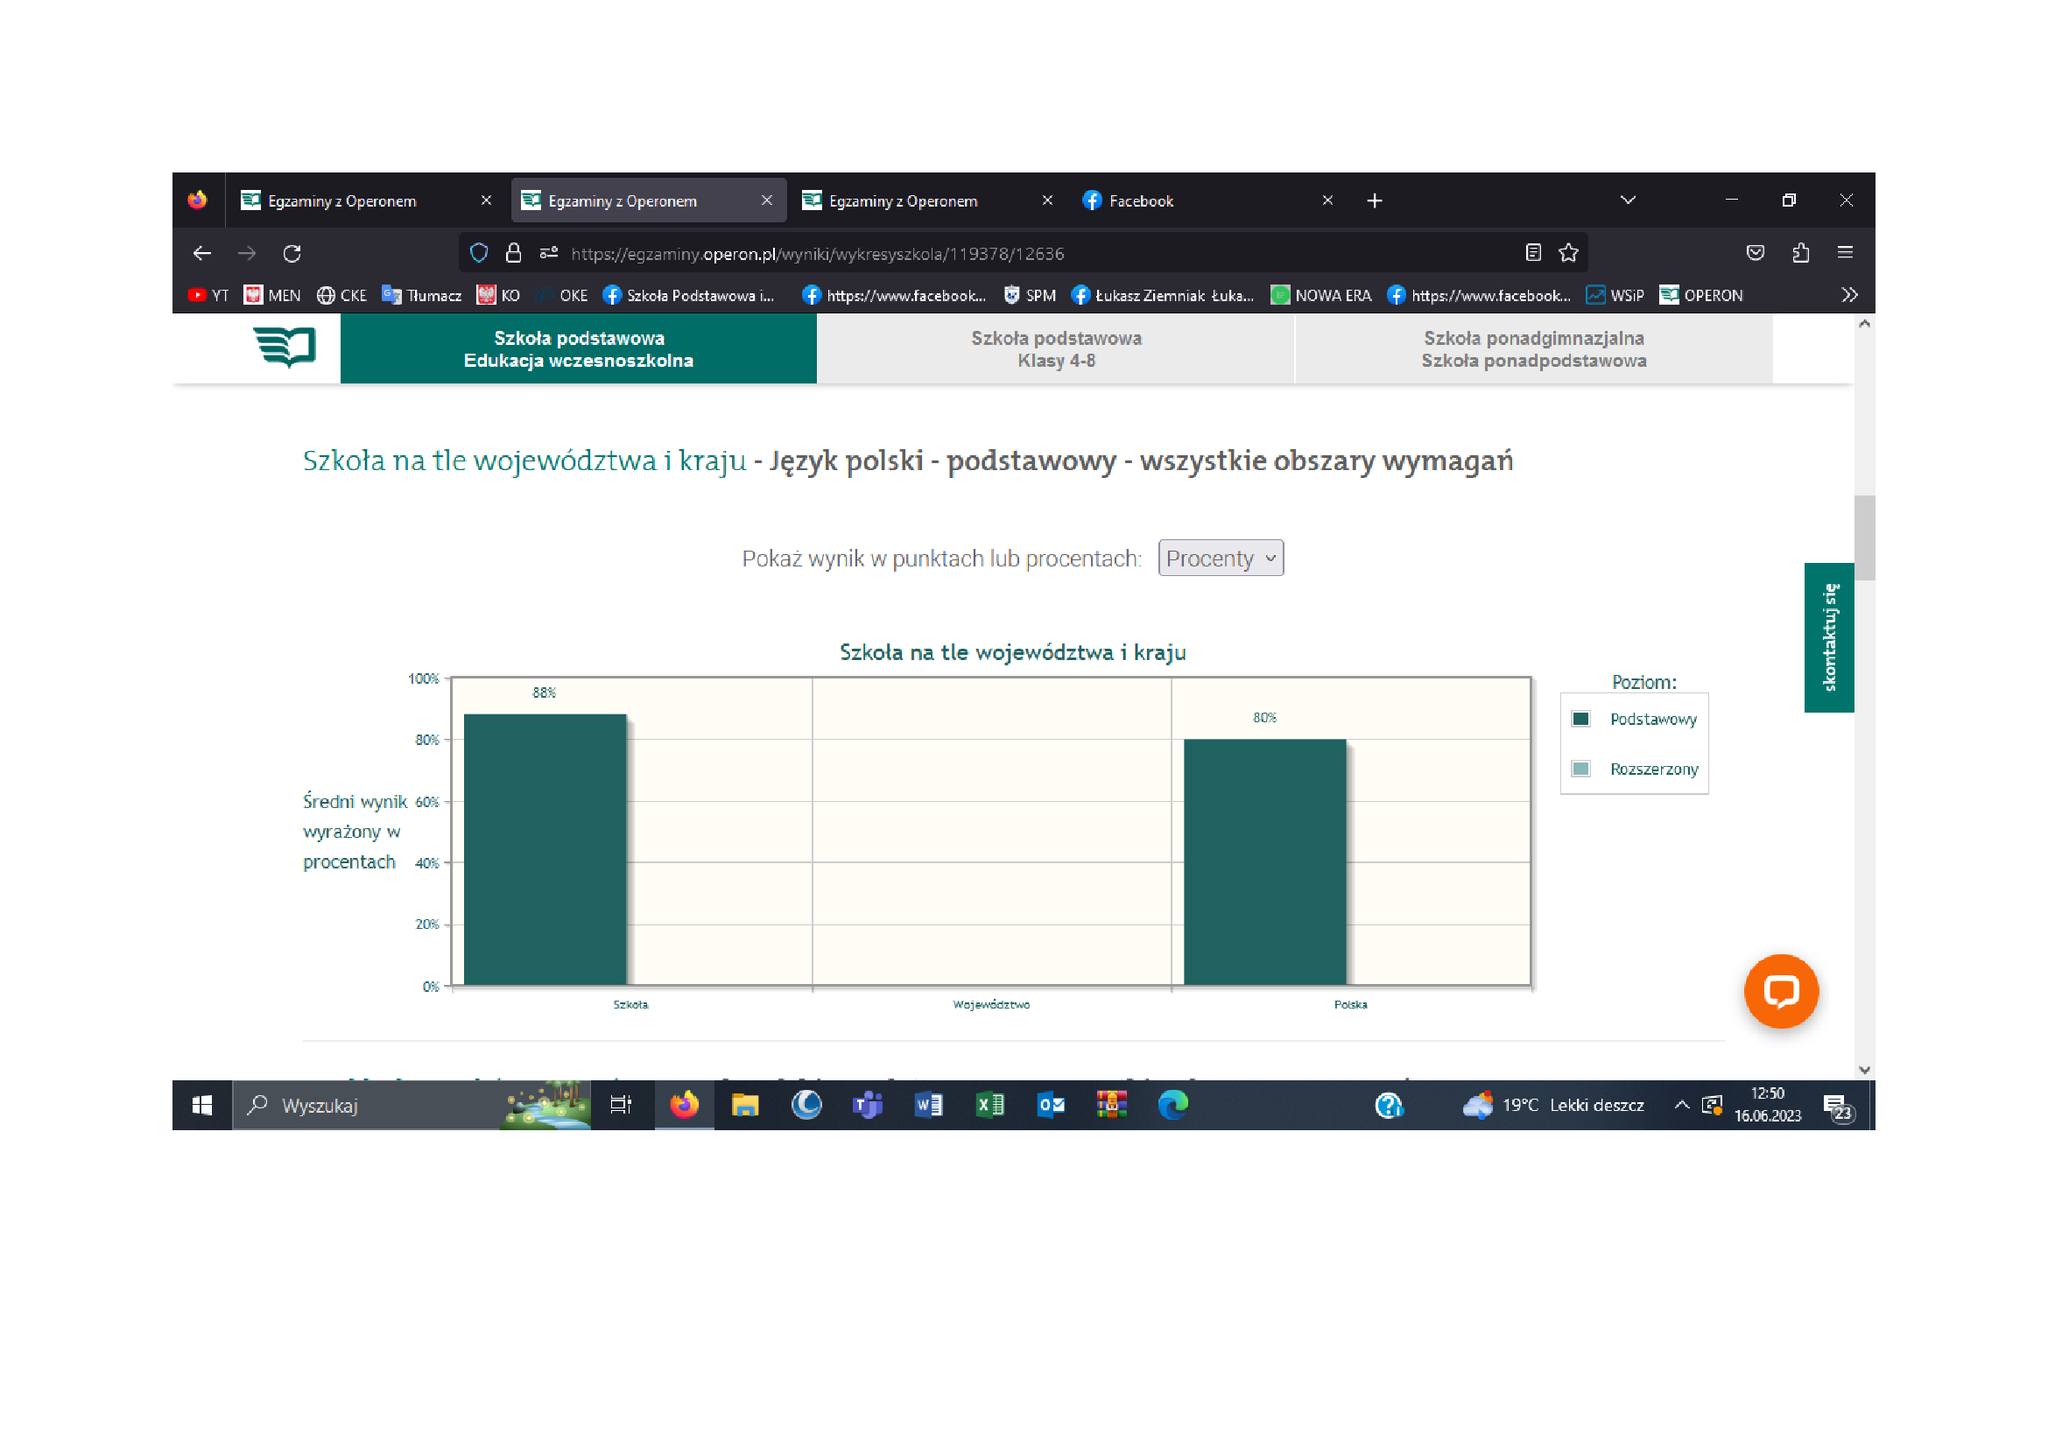The image size is (2048, 1448).
Task: Open Task View on the taskbar
Action: pyautogui.click(x=621, y=1105)
